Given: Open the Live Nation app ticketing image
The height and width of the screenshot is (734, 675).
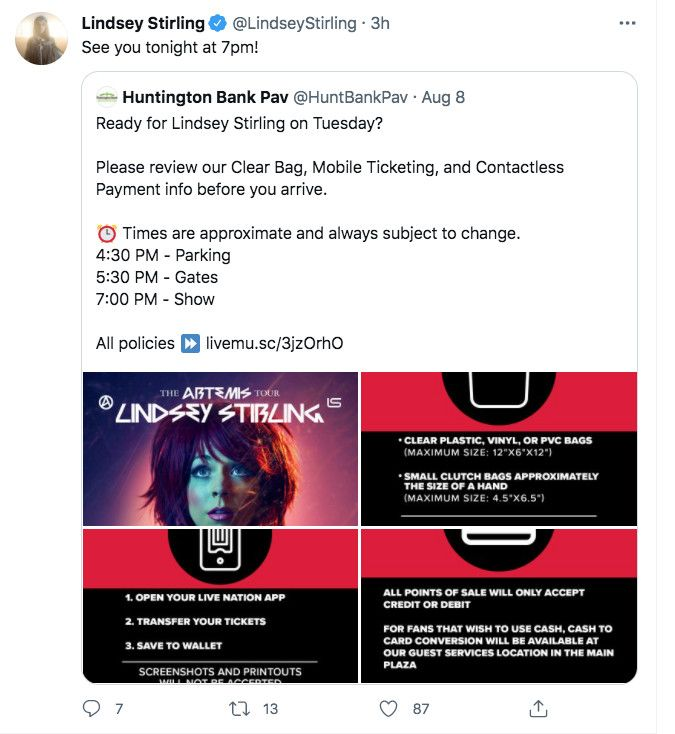Looking at the screenshot, I should point(220,606).
